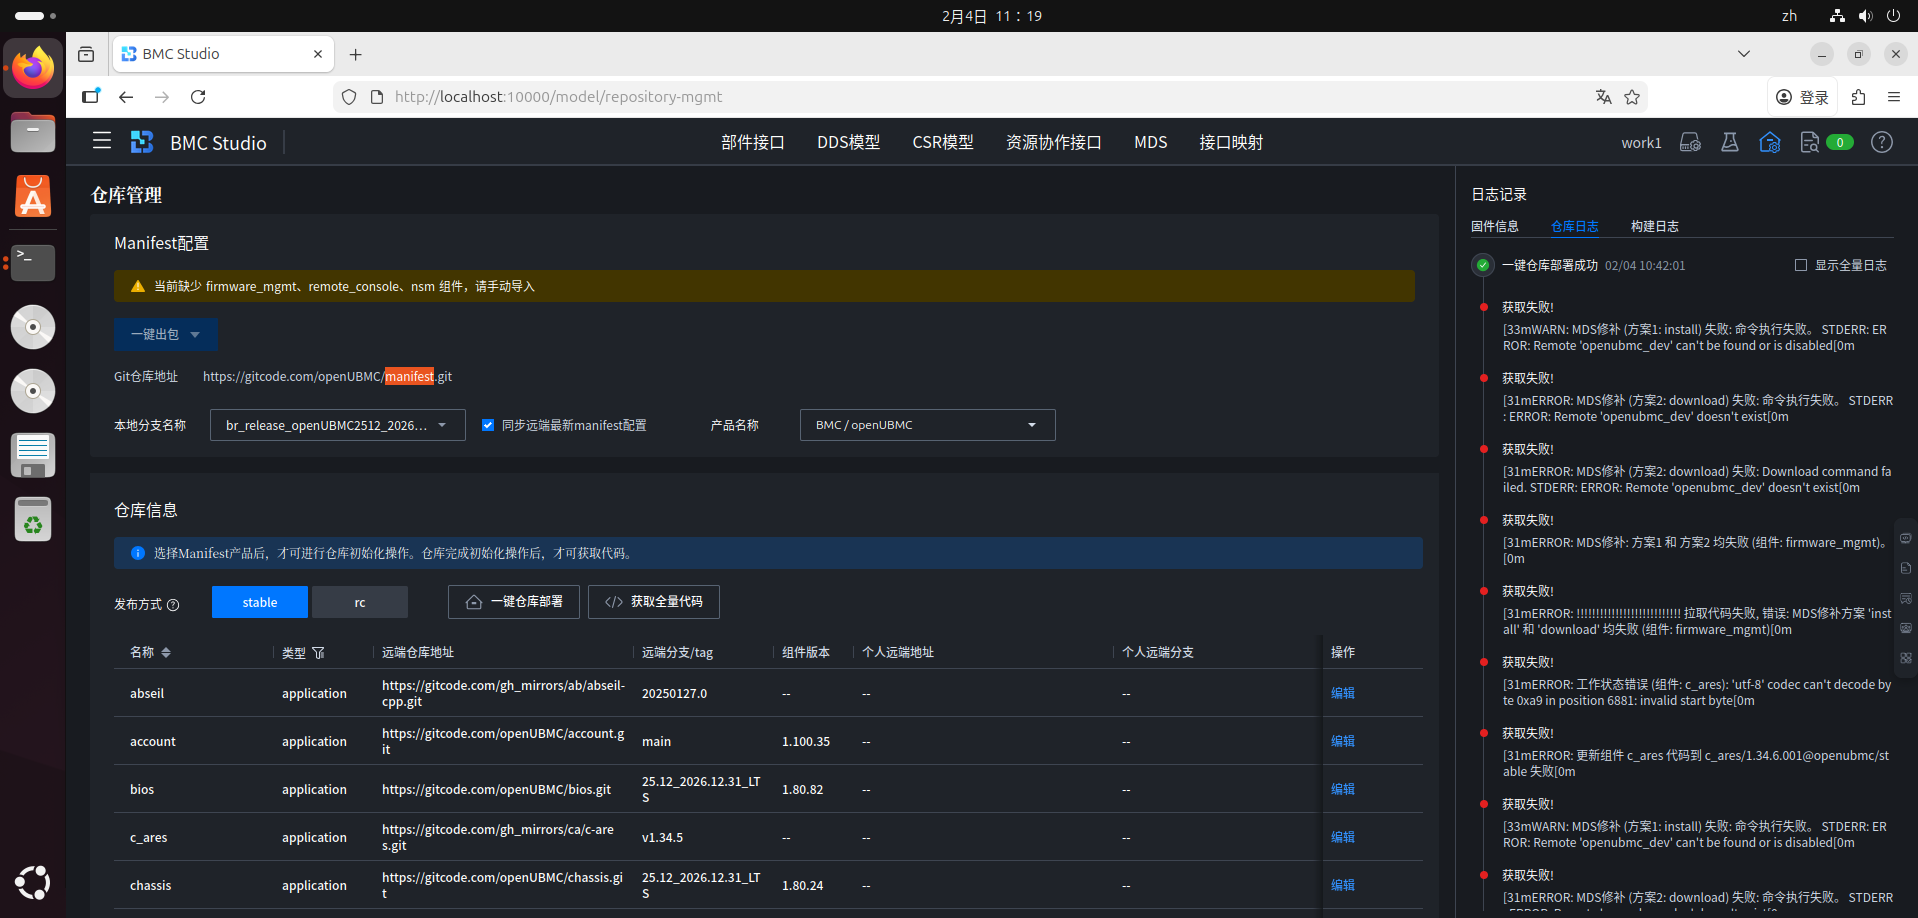
Task: Expand the 一键出包 dropdown button
Action: point(195,335)
